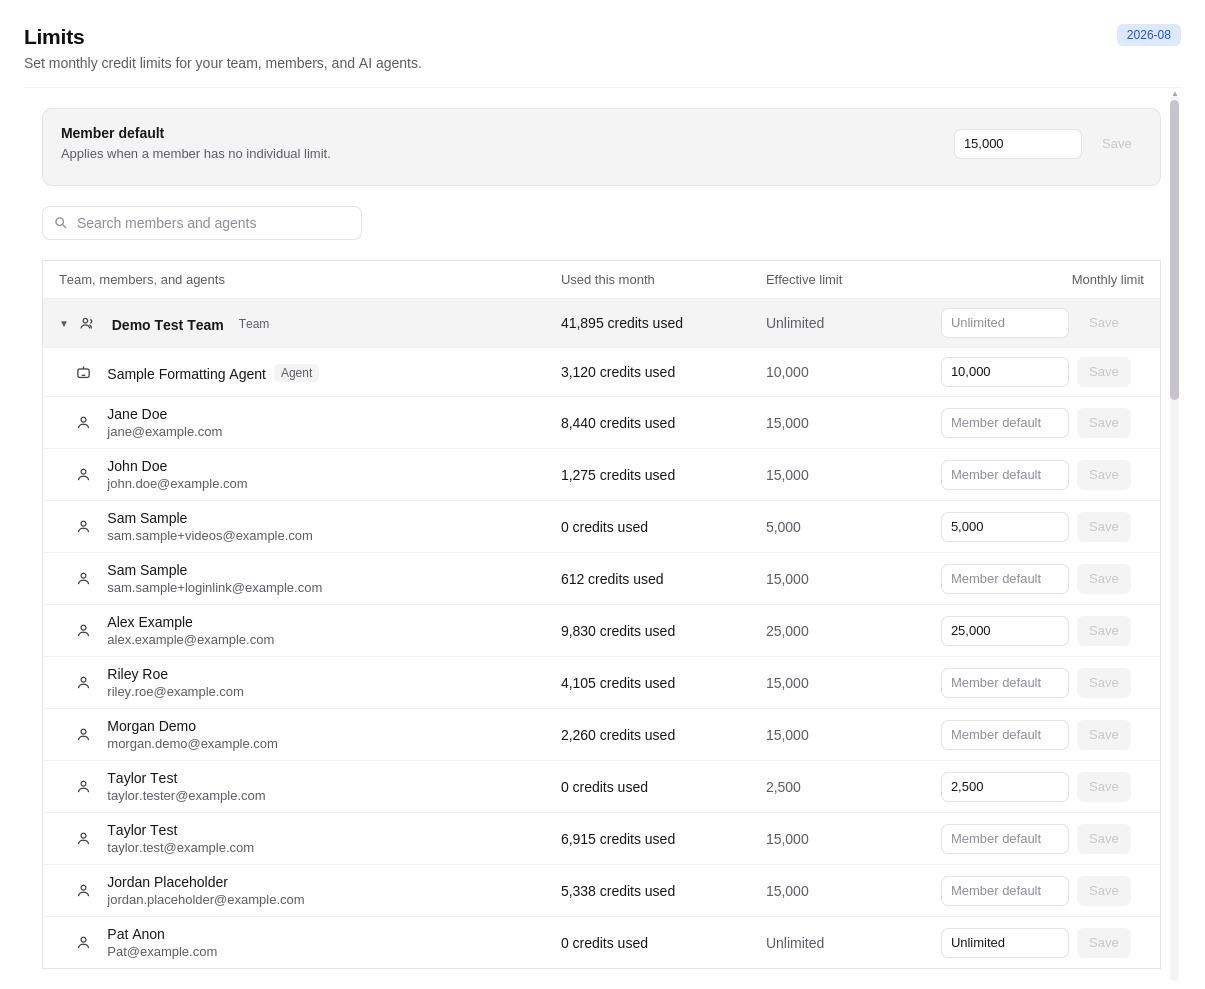Click Save for Sample Formatting Agent
This screenshot has height=989, width=1205.
[x=1104, y=372]
